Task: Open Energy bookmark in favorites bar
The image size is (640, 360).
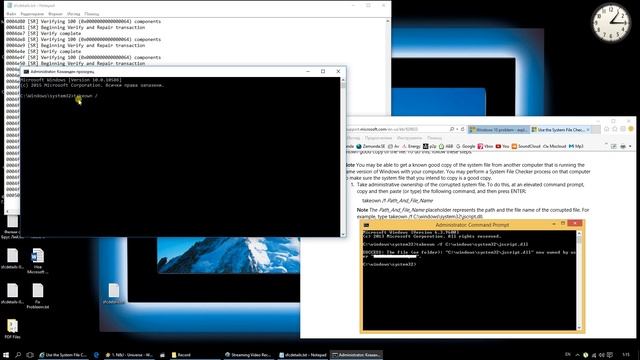Action: point(411,146)
